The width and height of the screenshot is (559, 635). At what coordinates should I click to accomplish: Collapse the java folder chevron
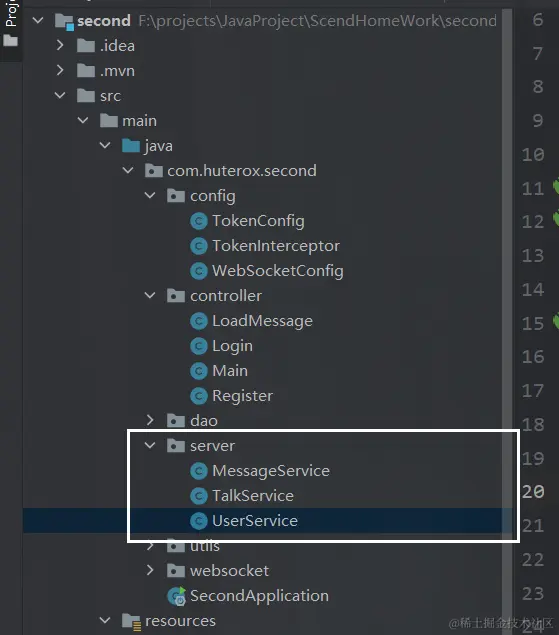click(x=105, y=145)
